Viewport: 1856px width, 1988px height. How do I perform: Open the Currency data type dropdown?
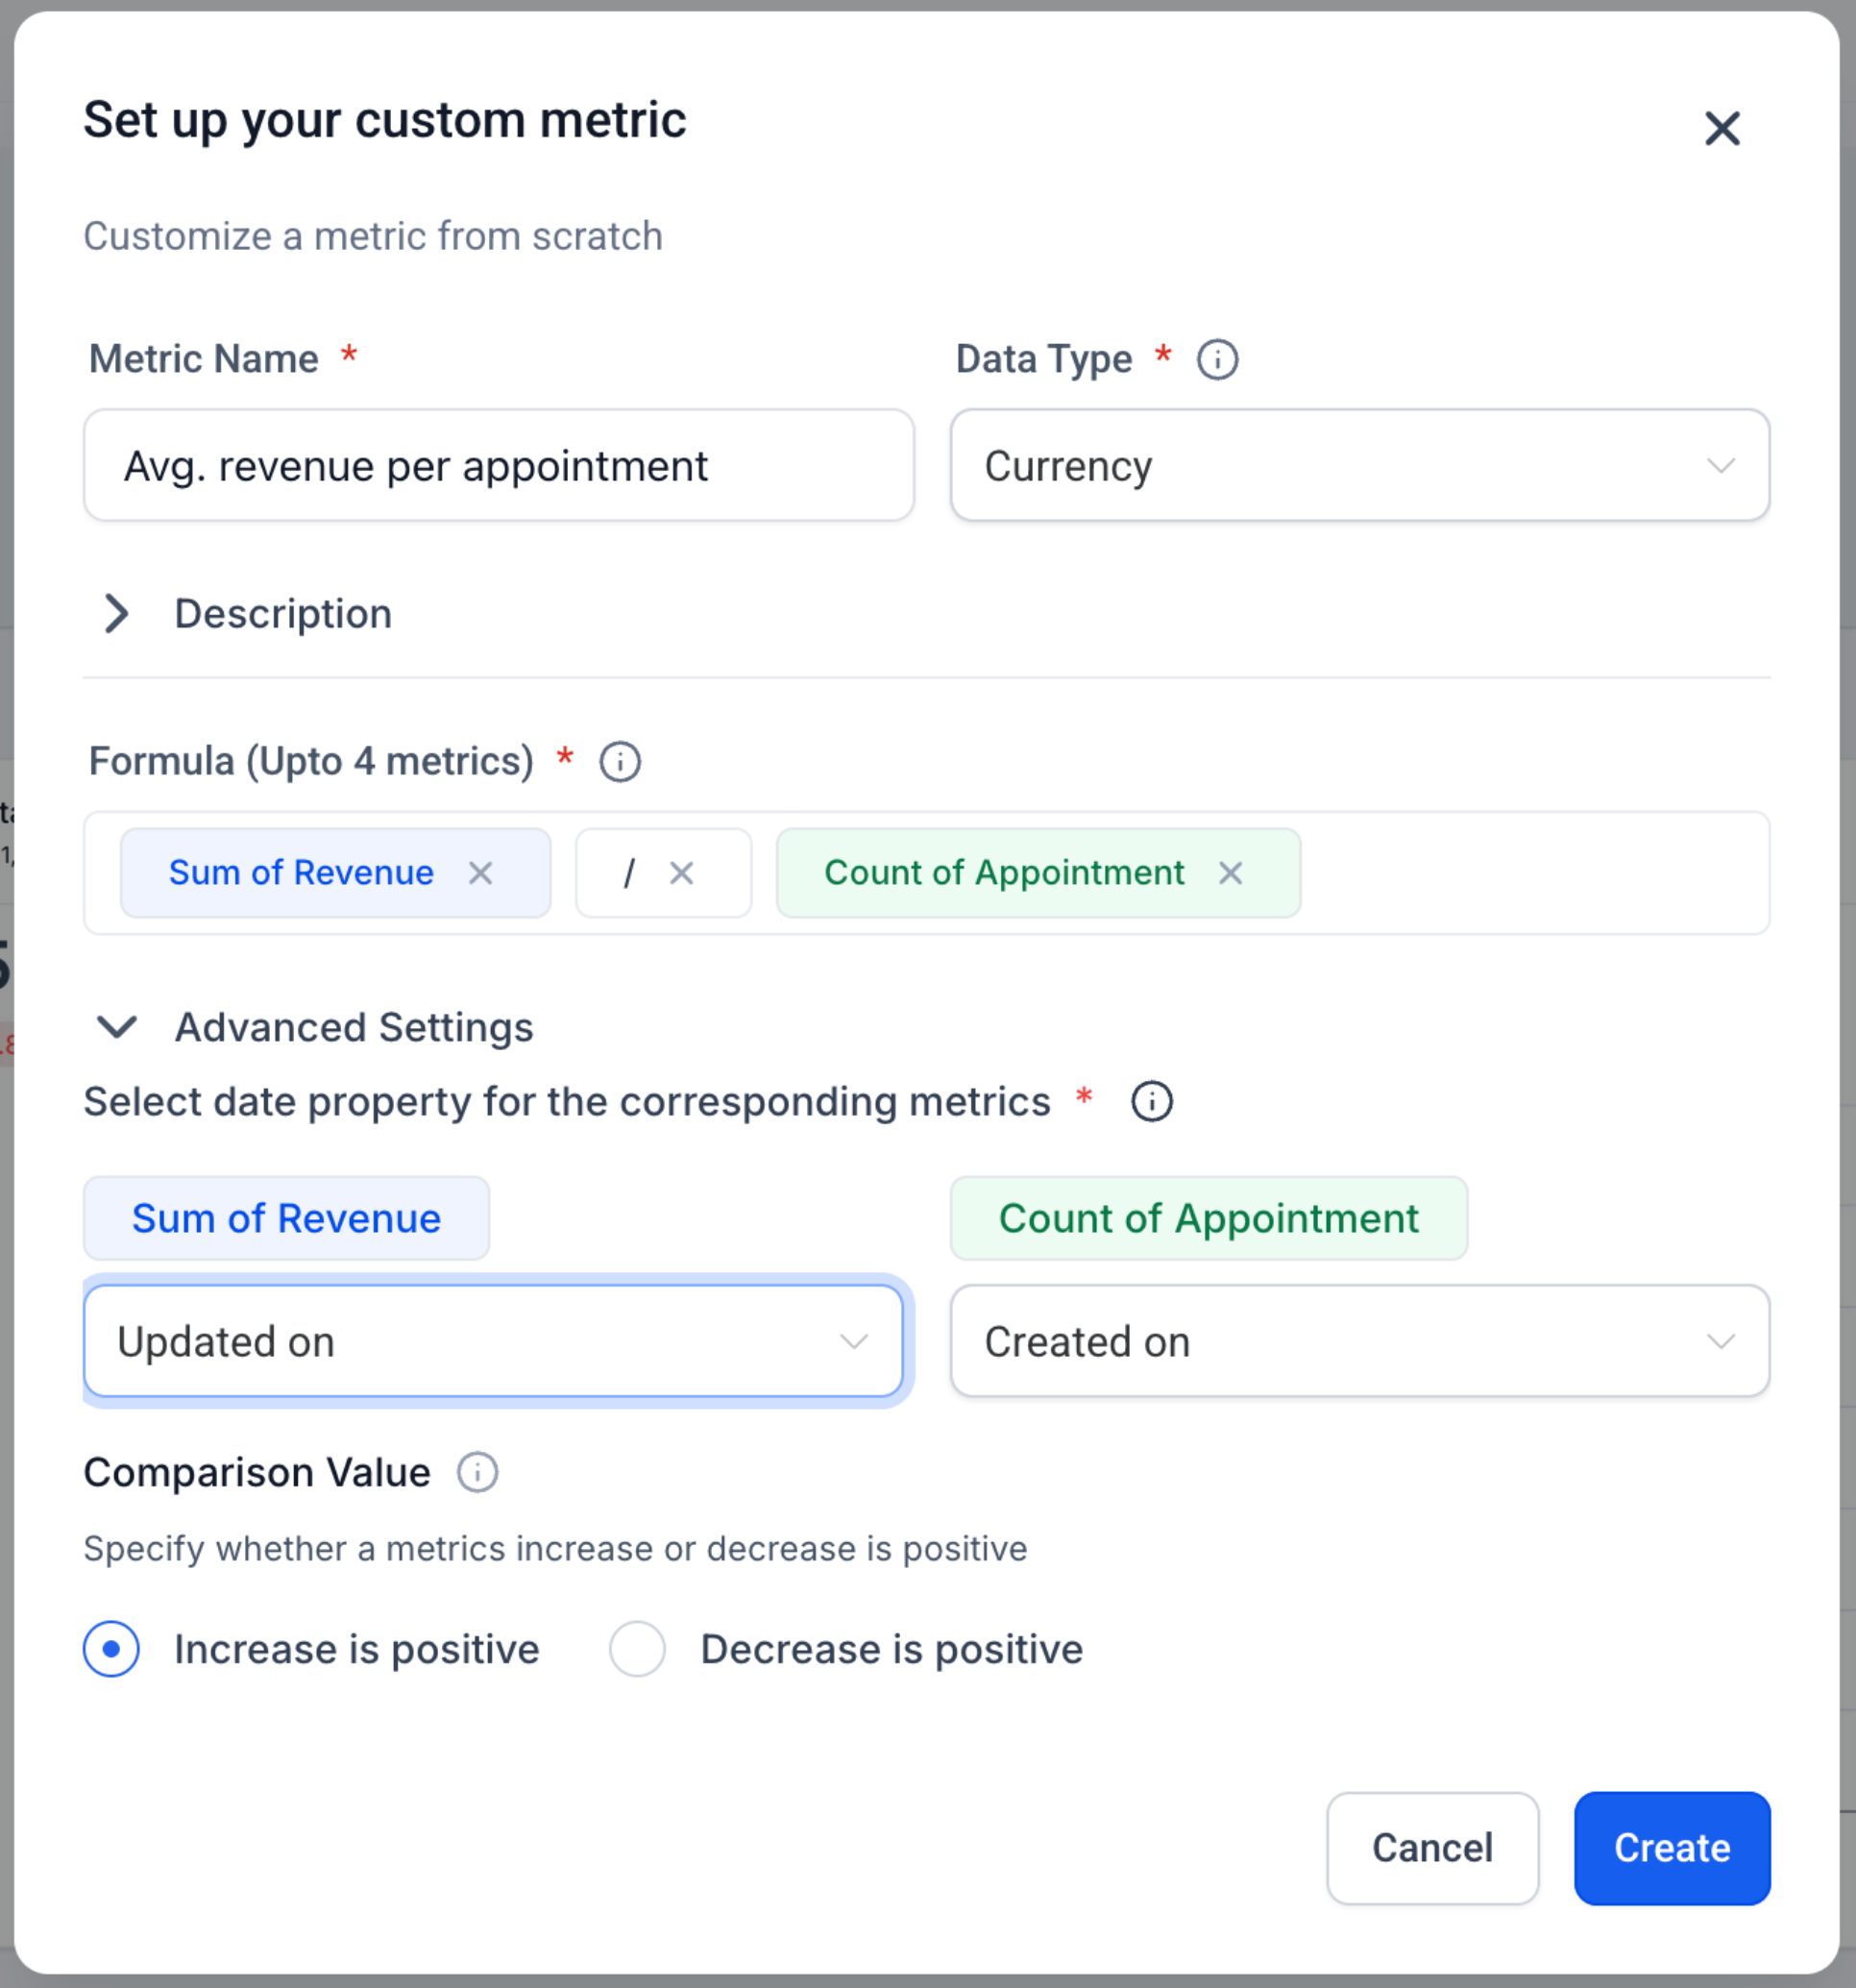[x=1359, y=466]
